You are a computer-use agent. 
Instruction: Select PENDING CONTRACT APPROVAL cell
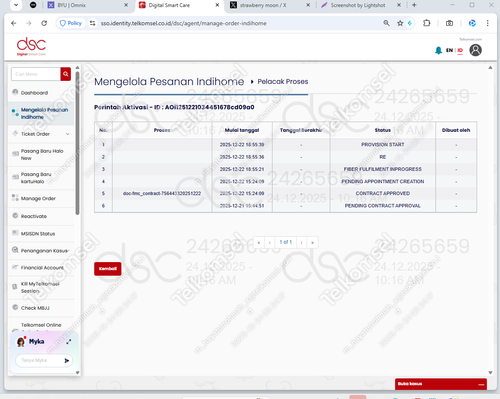(x=383, y=206)
